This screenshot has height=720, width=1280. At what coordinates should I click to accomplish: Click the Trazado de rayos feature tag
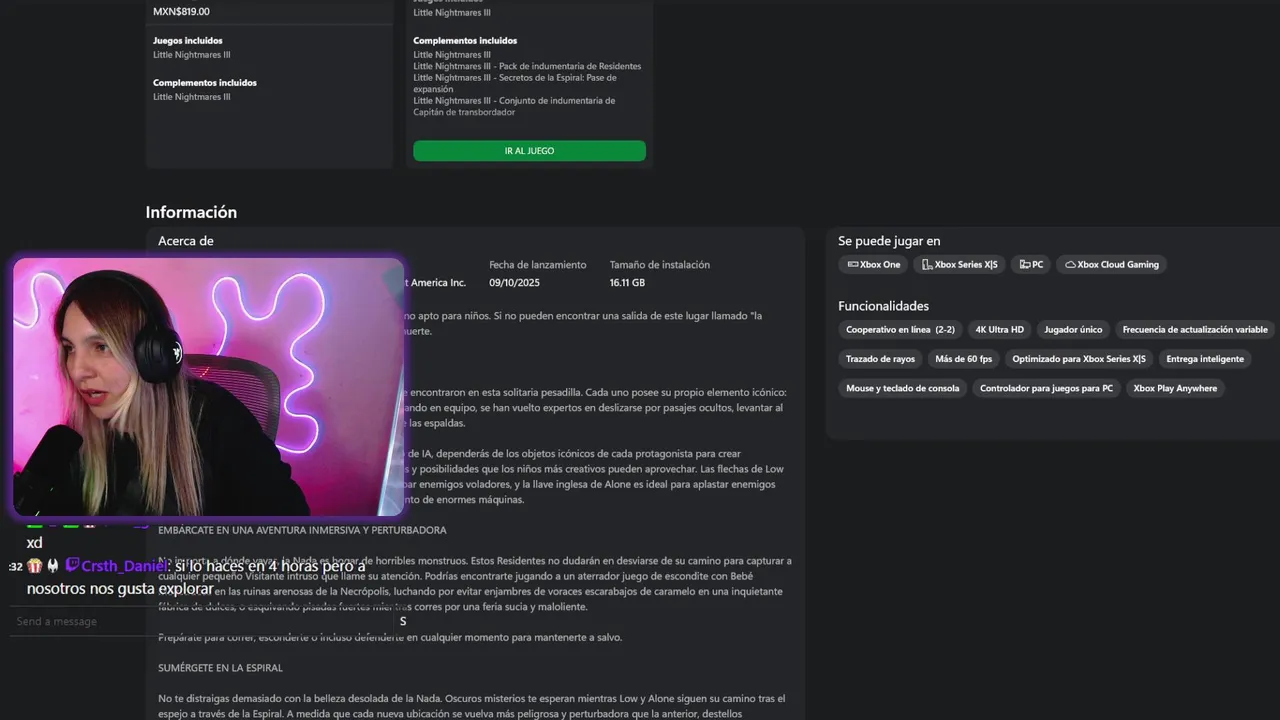coord(880,359)
